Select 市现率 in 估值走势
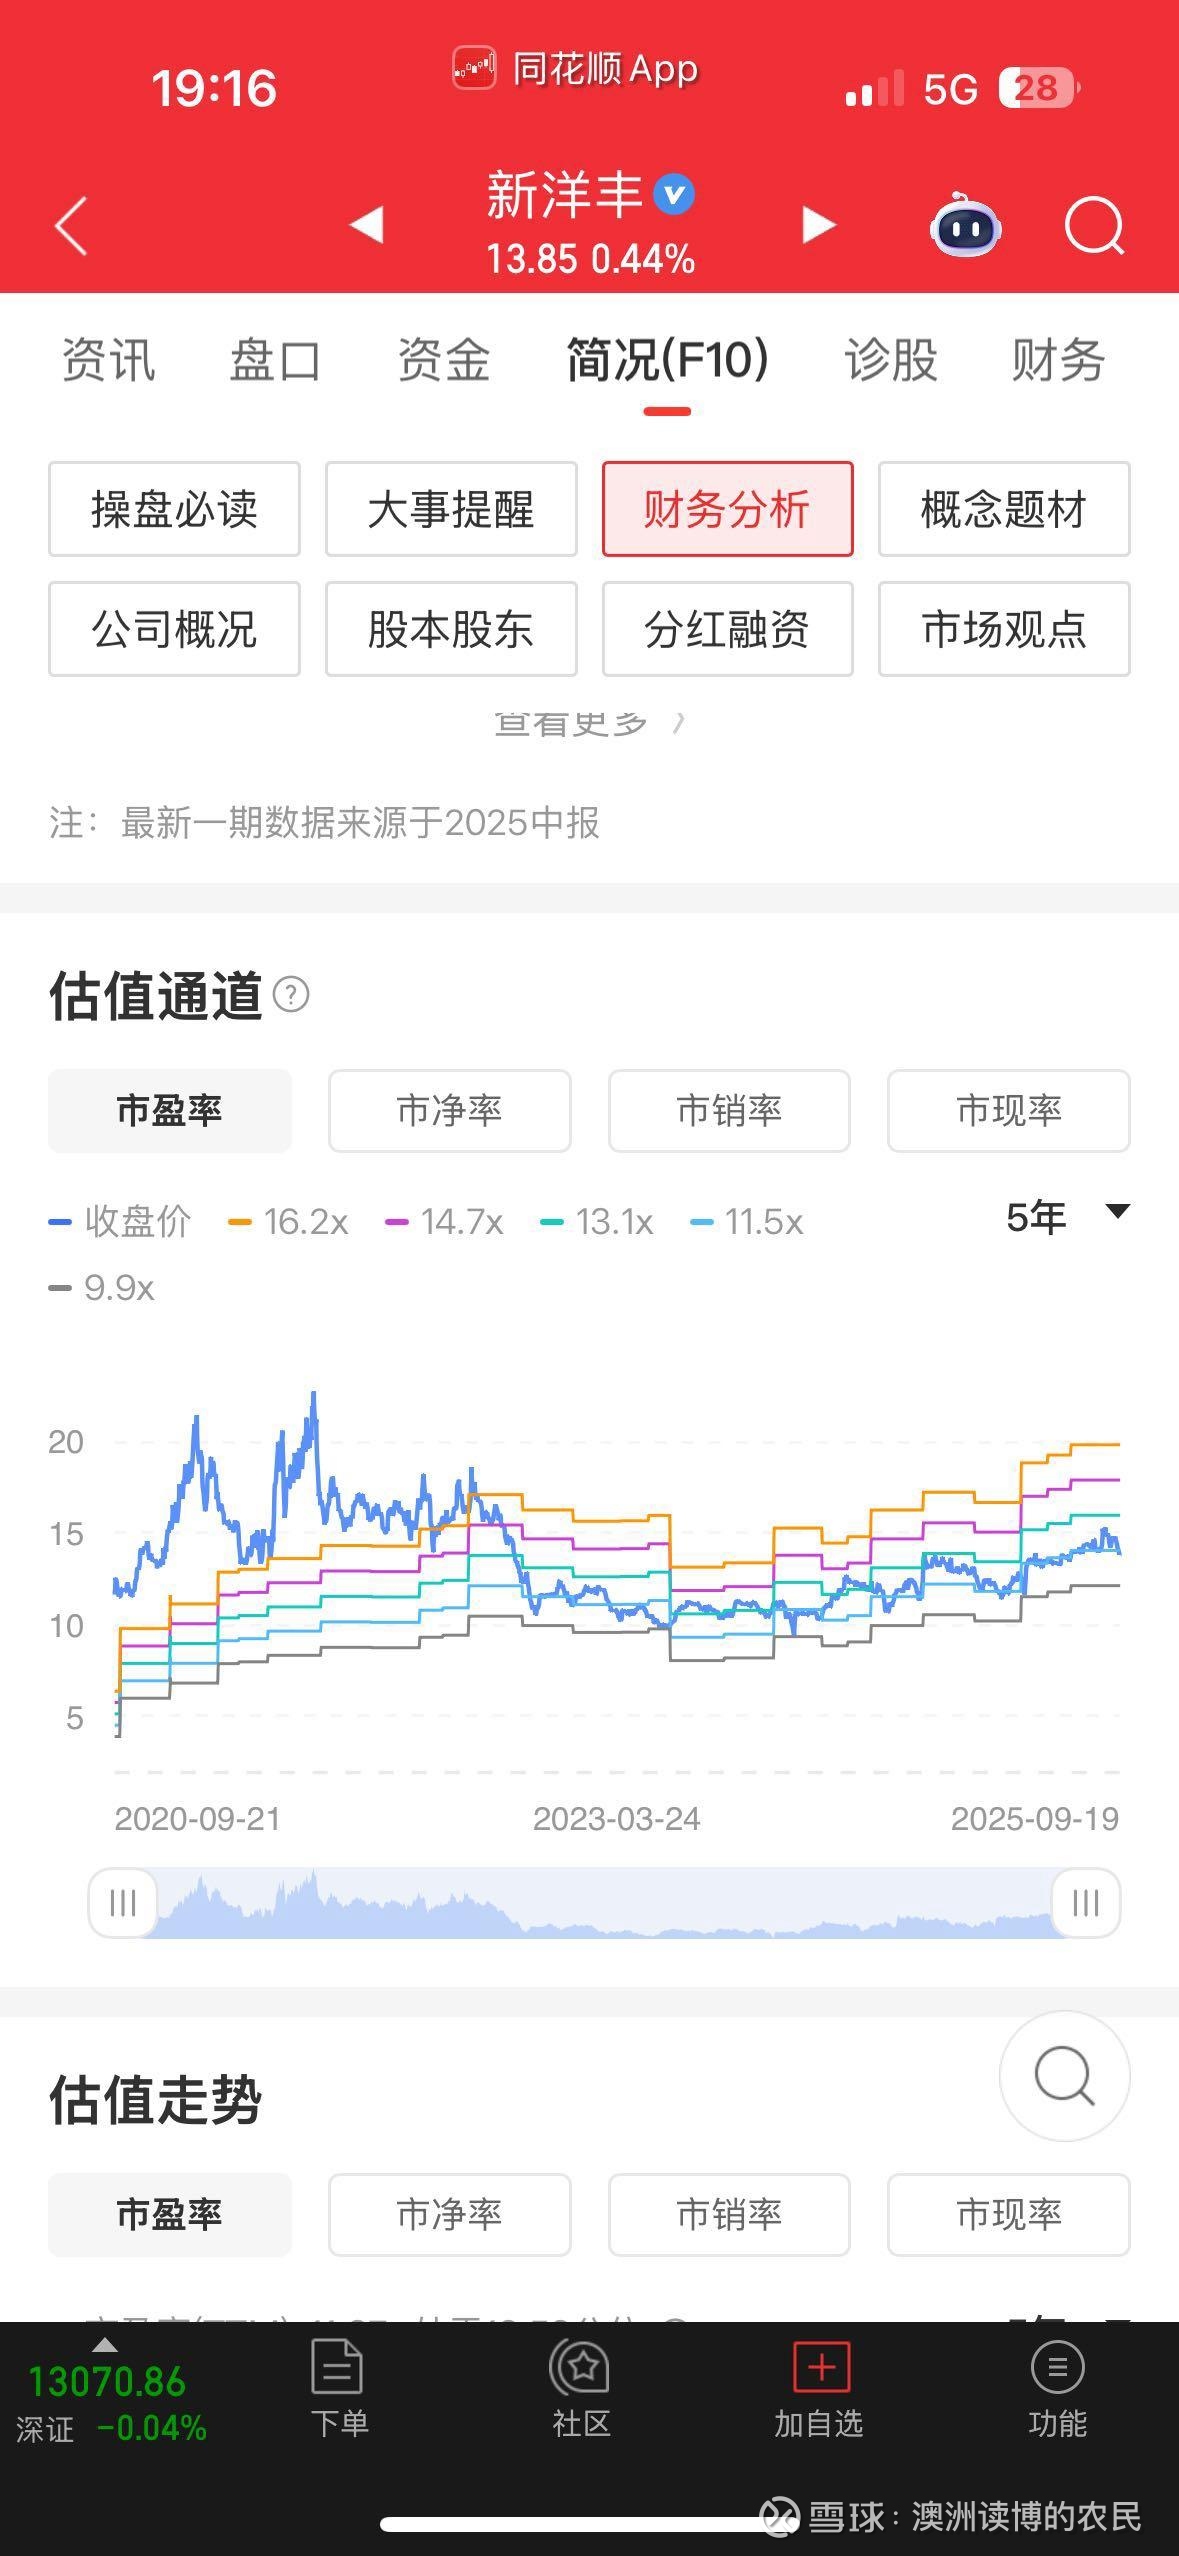 click(1009, 2214)
